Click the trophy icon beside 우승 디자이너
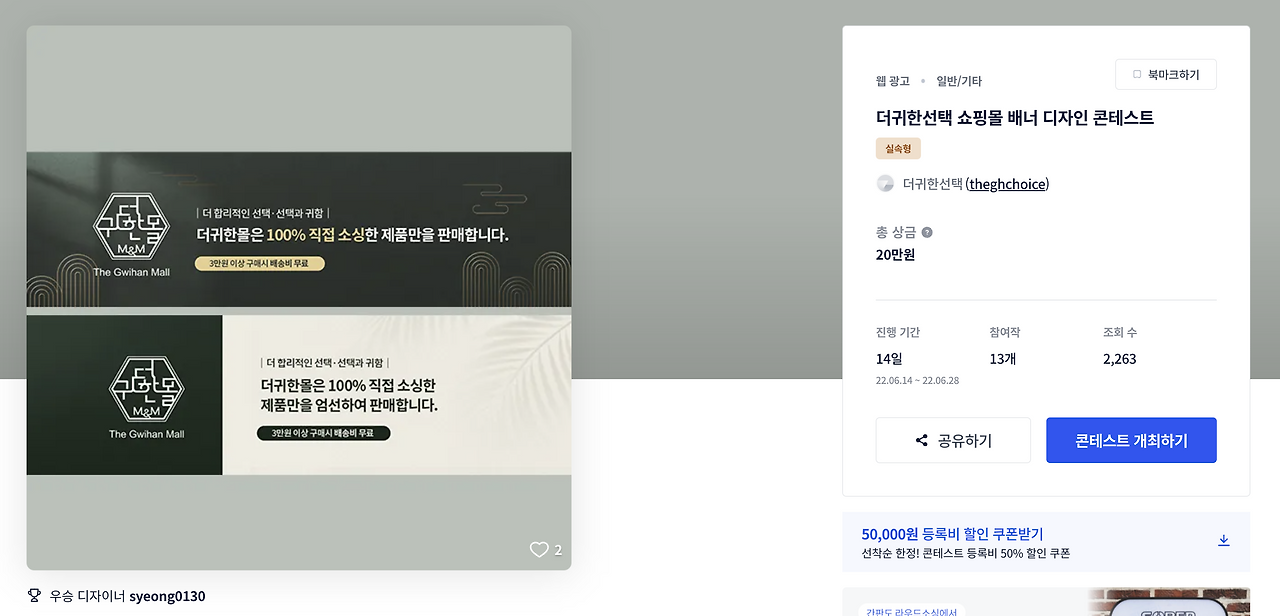Viewport: 1280px width, 616px height. pyautogui.click(x=36, y=595)
